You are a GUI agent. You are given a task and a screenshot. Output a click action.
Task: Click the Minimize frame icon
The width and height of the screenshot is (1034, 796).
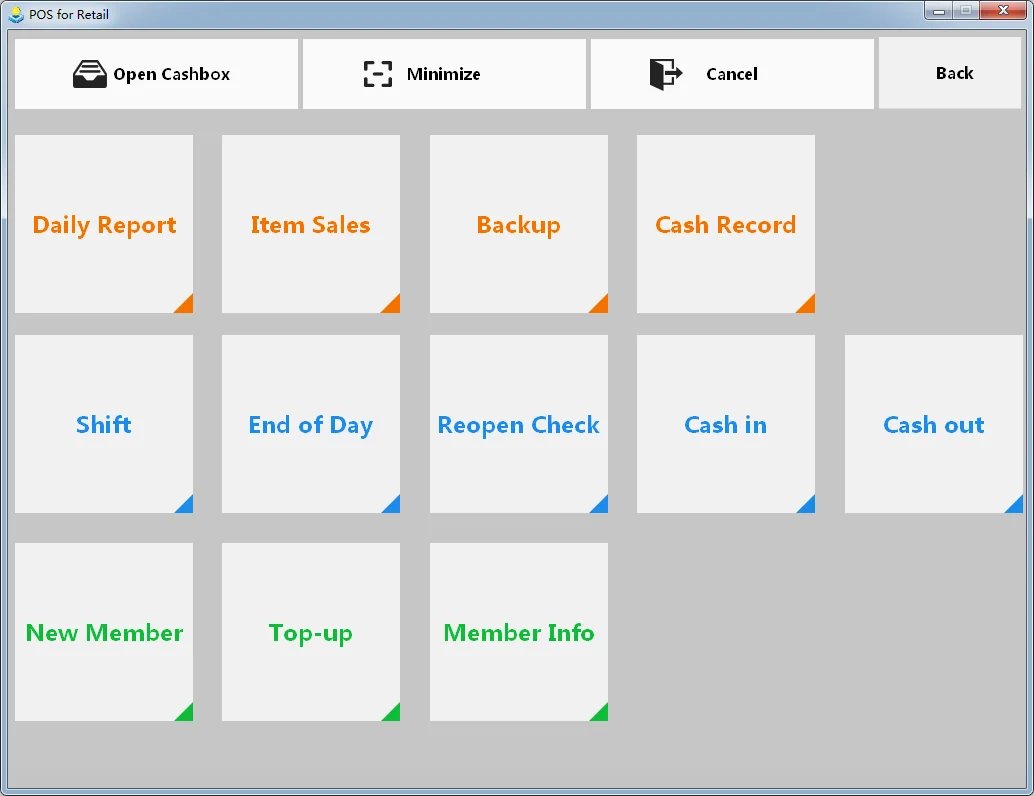click(x=377, y=74)
